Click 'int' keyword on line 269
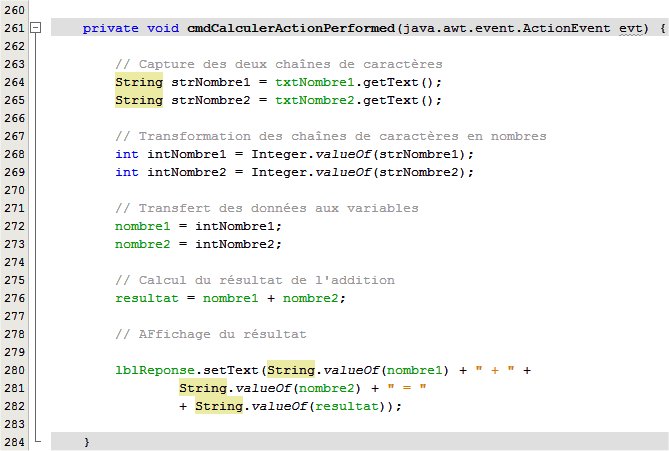 pyautogui.click(x=127, y=172)
